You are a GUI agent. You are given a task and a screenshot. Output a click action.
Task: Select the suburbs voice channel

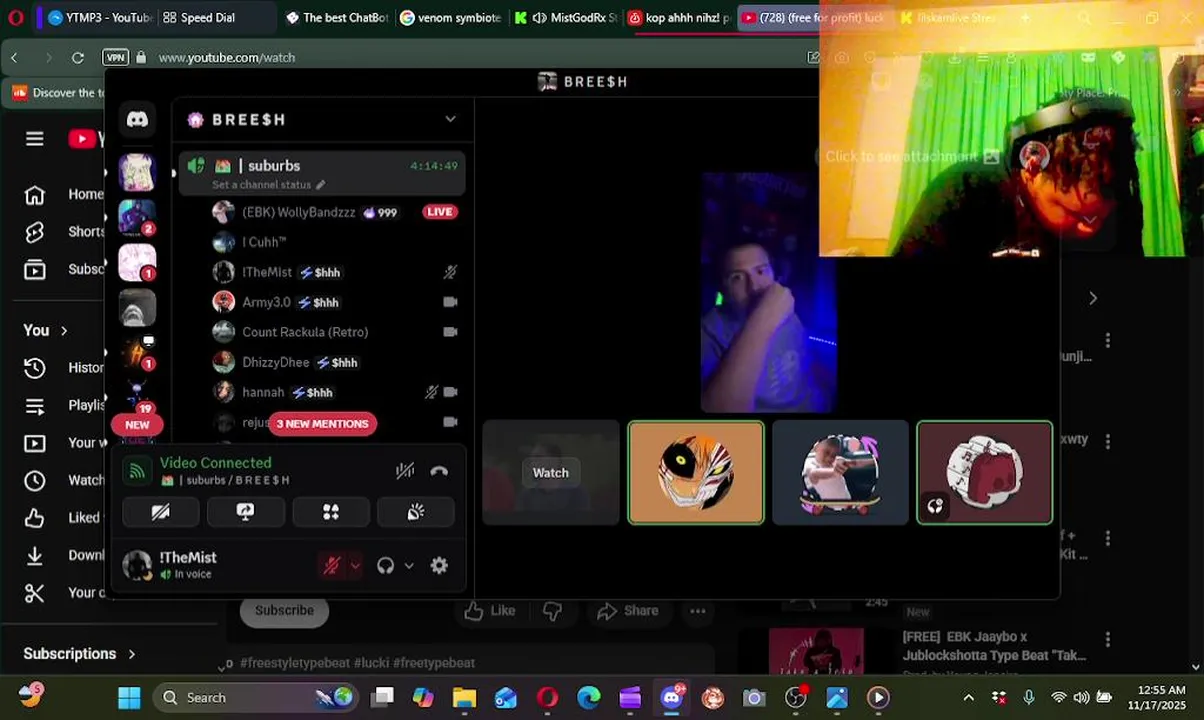pos(322,173)
